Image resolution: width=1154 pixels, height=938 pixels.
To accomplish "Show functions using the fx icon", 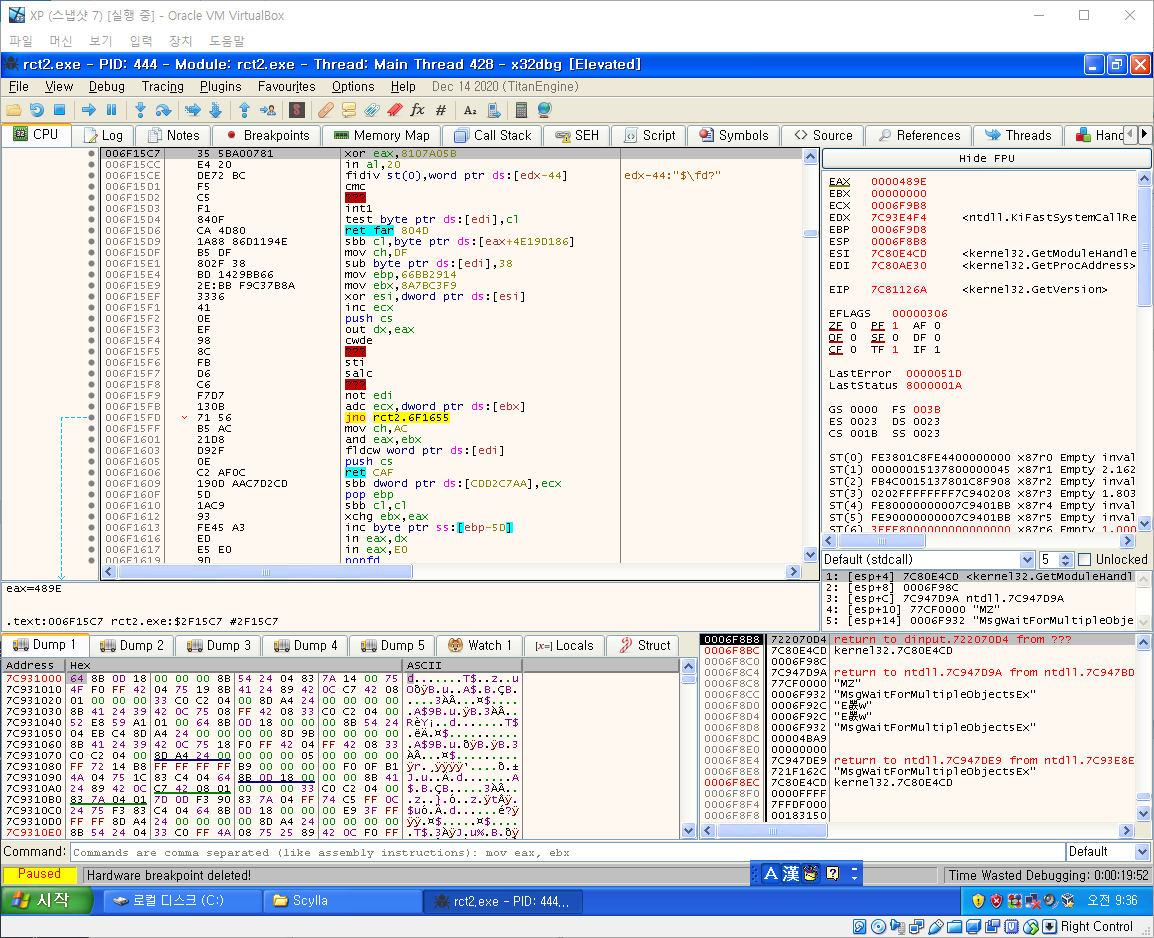I will point(417,110).
